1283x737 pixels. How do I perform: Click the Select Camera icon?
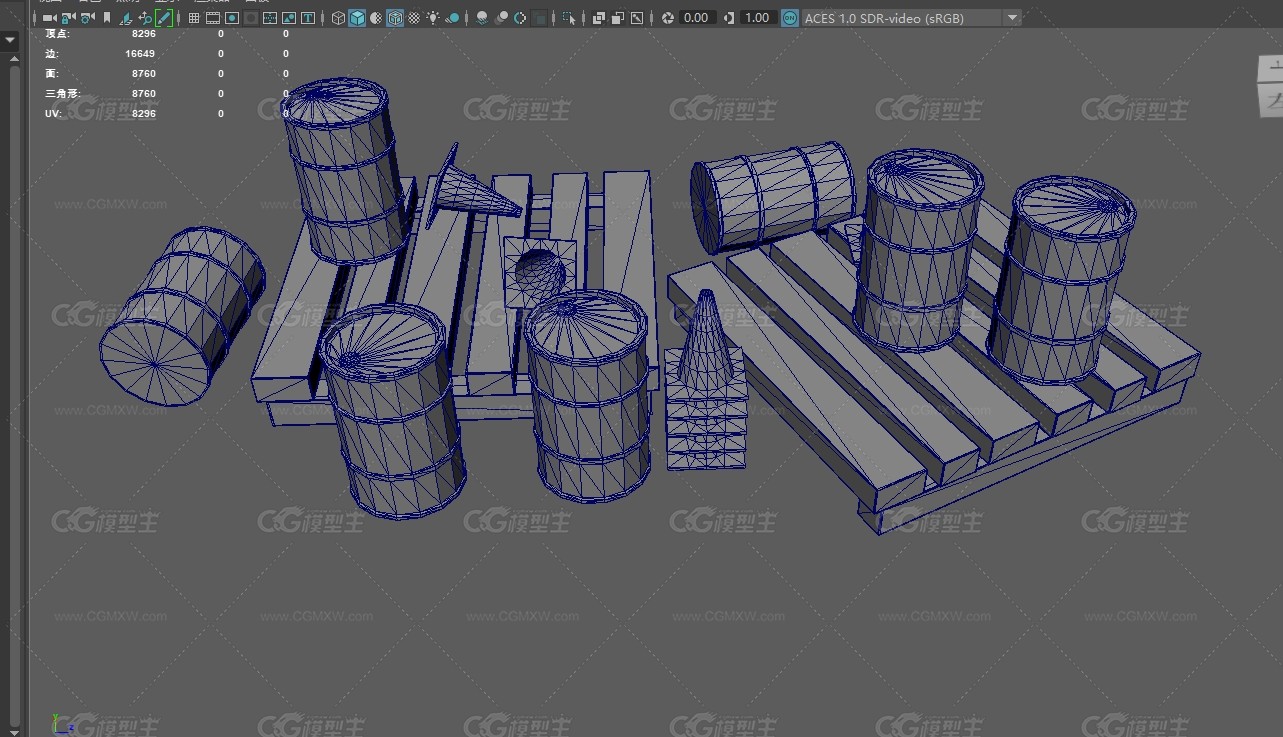click(x=49, y=18)
